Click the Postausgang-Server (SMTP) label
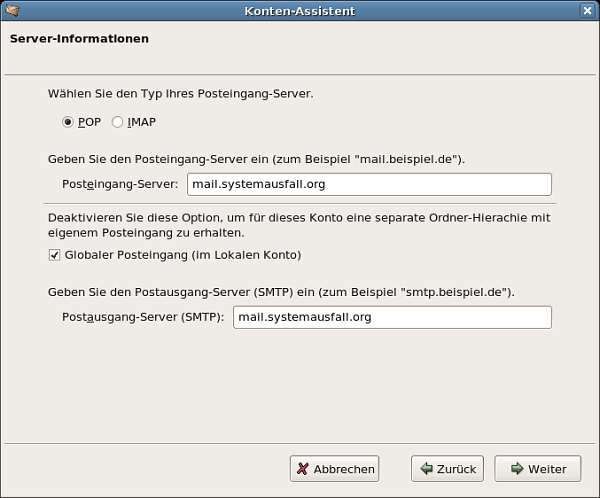 [143, 317]
